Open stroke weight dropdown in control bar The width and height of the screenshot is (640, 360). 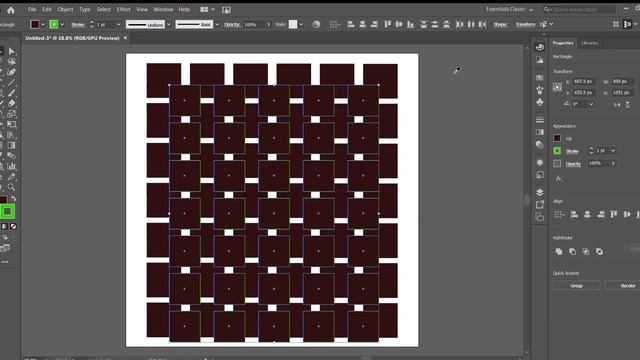(x=118, y=24)
